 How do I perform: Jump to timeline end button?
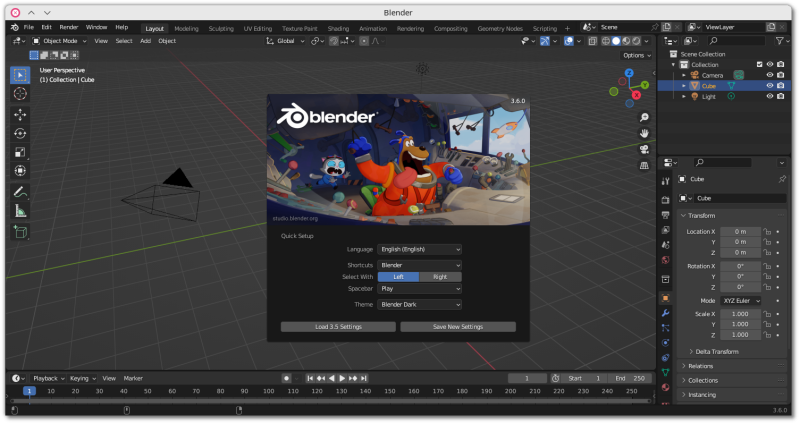364,379
